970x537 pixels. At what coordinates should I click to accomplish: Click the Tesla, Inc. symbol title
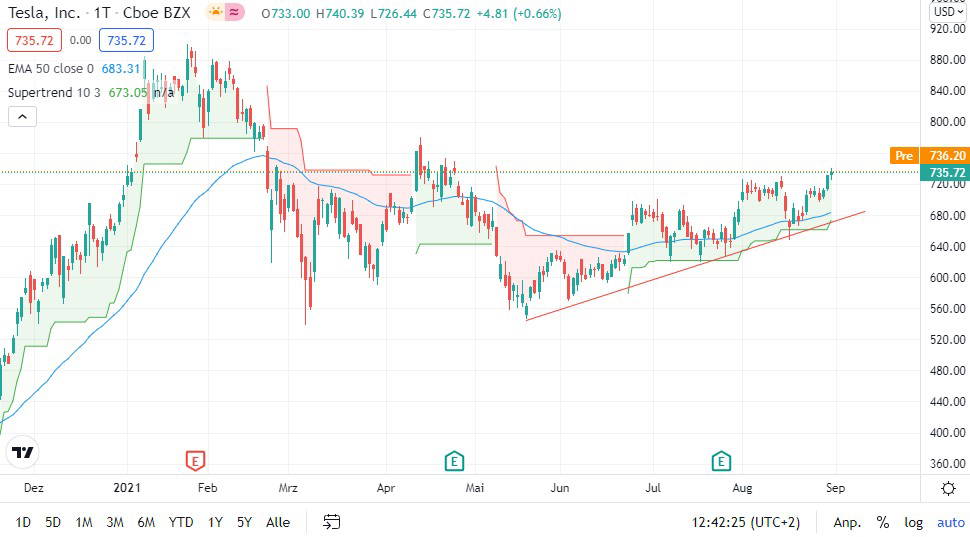43,12
